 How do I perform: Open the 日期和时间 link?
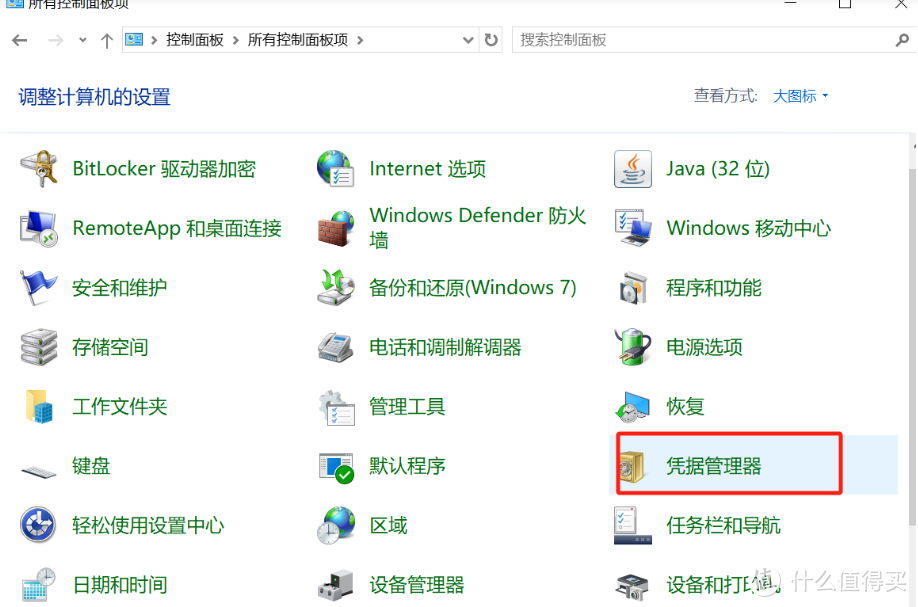pos(119,584)
